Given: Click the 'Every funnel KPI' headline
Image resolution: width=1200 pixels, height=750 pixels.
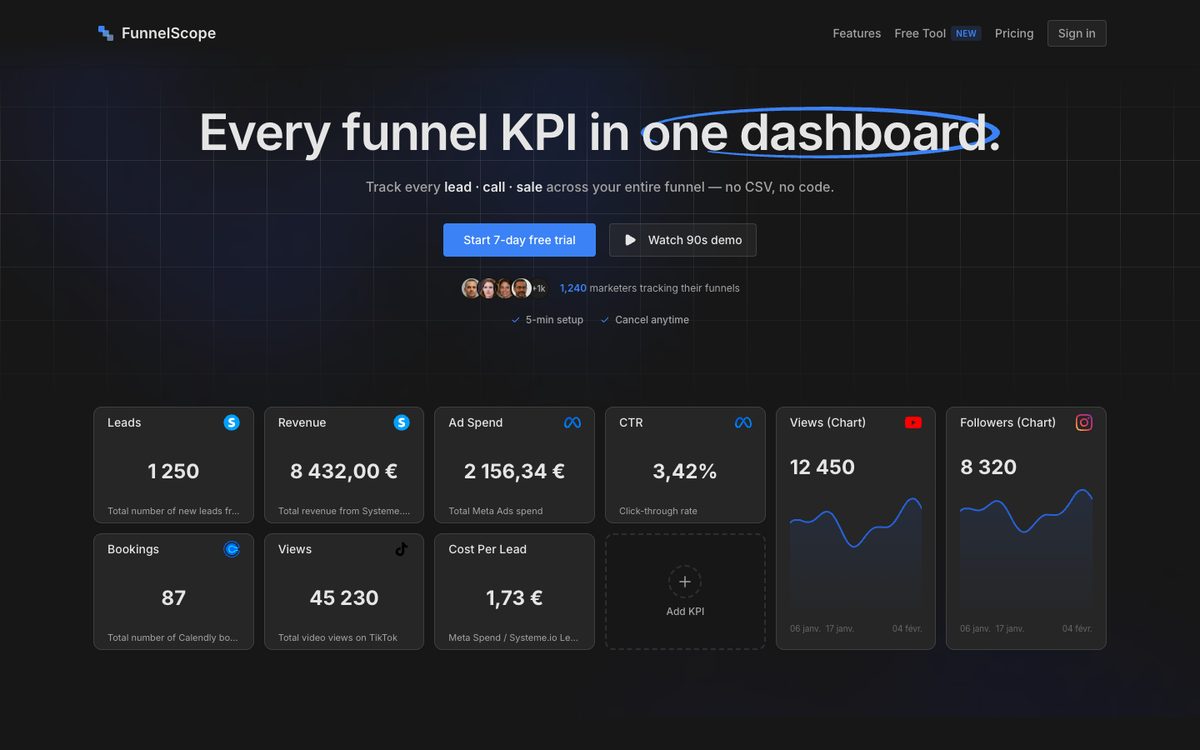Looking at the screenshot, I should point(415,133).
